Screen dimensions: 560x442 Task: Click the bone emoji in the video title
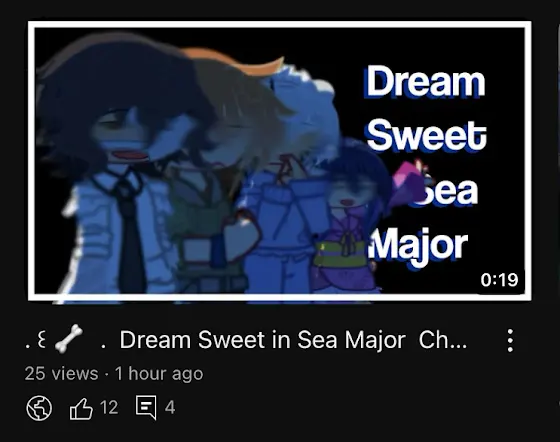pos(68,339)
